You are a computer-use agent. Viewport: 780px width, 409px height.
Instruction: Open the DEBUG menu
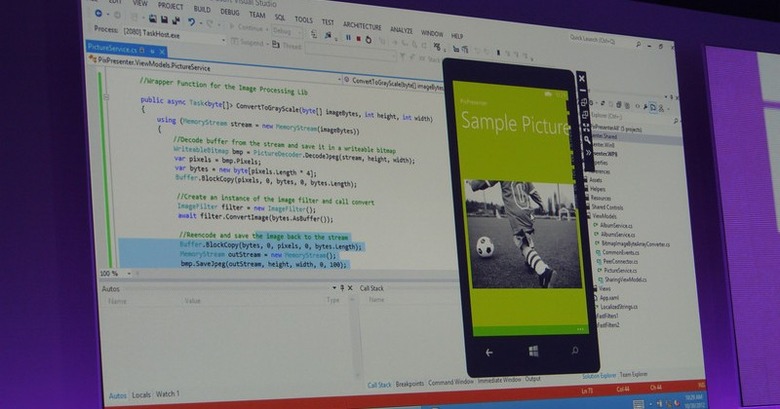tap(229, 12)
